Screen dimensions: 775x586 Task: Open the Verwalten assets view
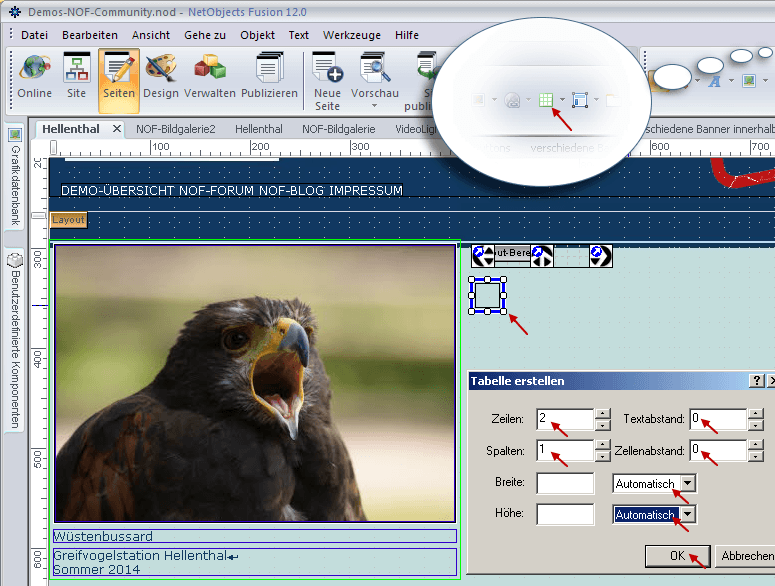[210, 77]
